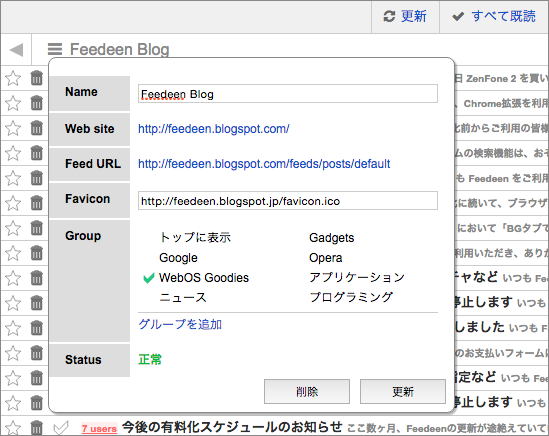Click the グループを追加 link
This screenshot has height=436, width=549.
[x=180, y=324]
